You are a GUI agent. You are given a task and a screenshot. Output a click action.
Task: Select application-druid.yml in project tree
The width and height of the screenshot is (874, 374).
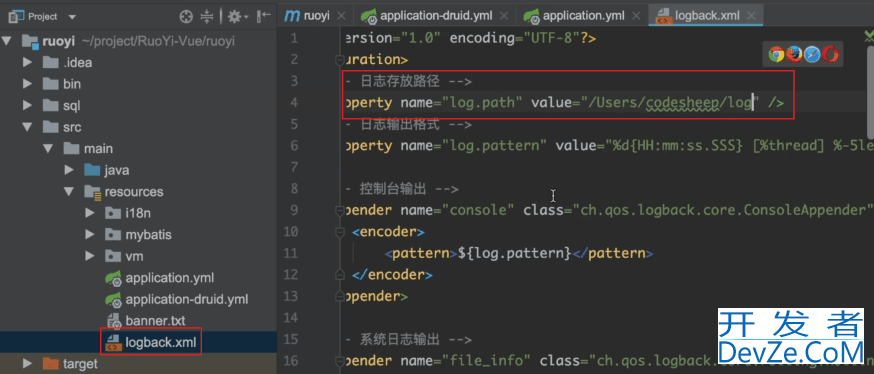pos(187,299)
